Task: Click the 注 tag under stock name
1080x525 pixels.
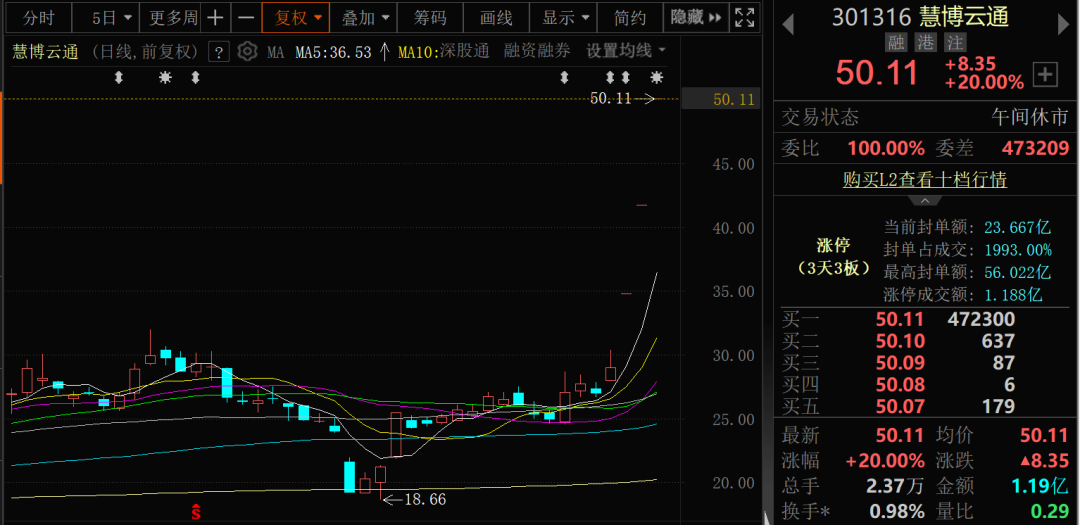Action: pyautogui.click(x=955, y=43)
